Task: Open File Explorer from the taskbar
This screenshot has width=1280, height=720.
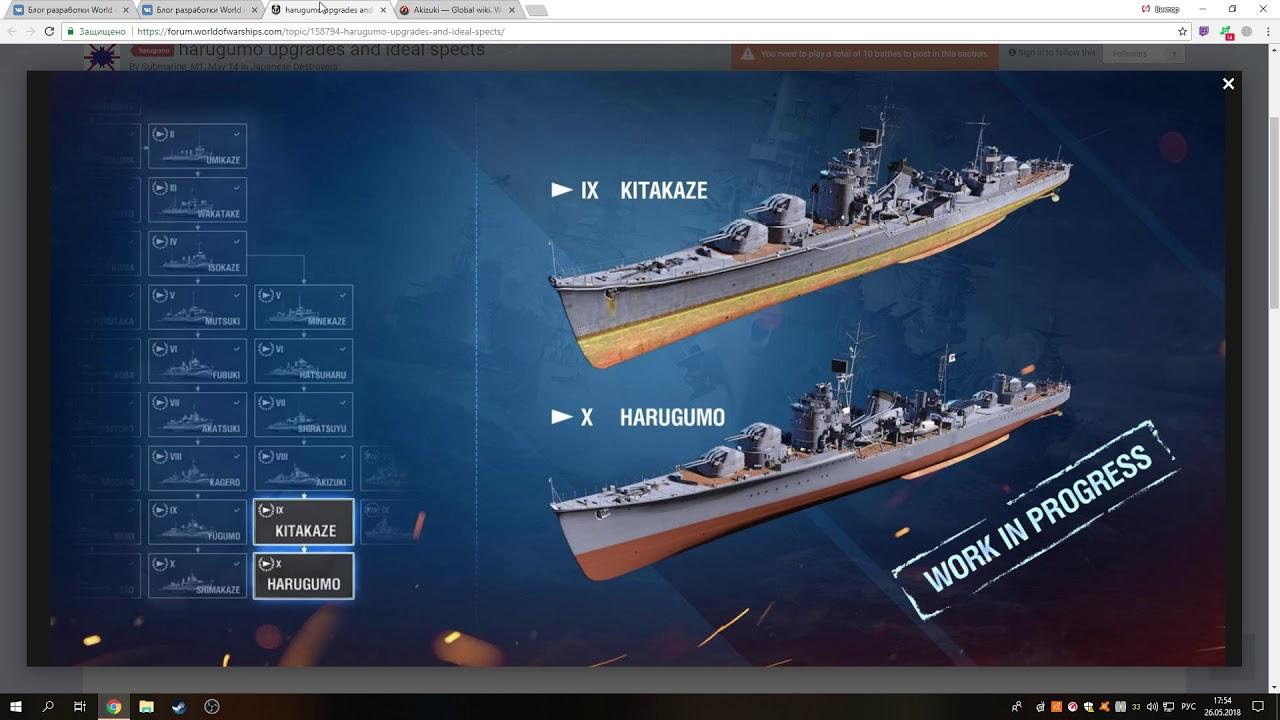Action: pyautogui.click(x=146, y=706)
